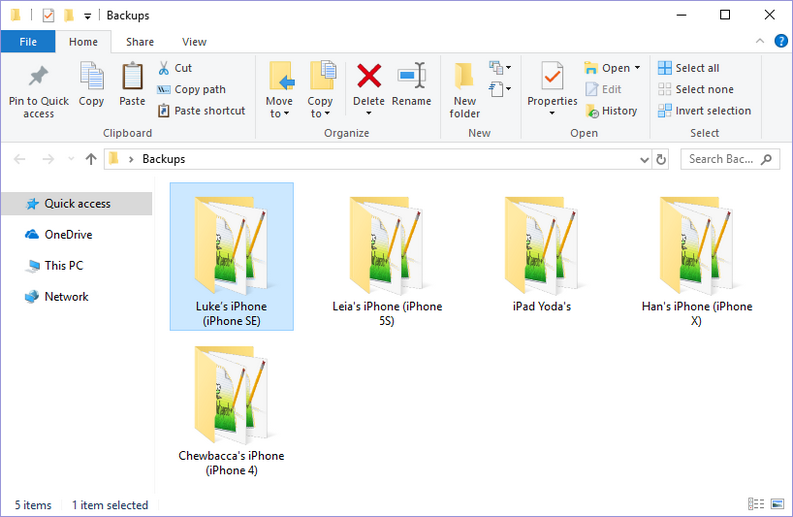
Task: Open Recent locations dropdown arrow
Action: point(71,159)
